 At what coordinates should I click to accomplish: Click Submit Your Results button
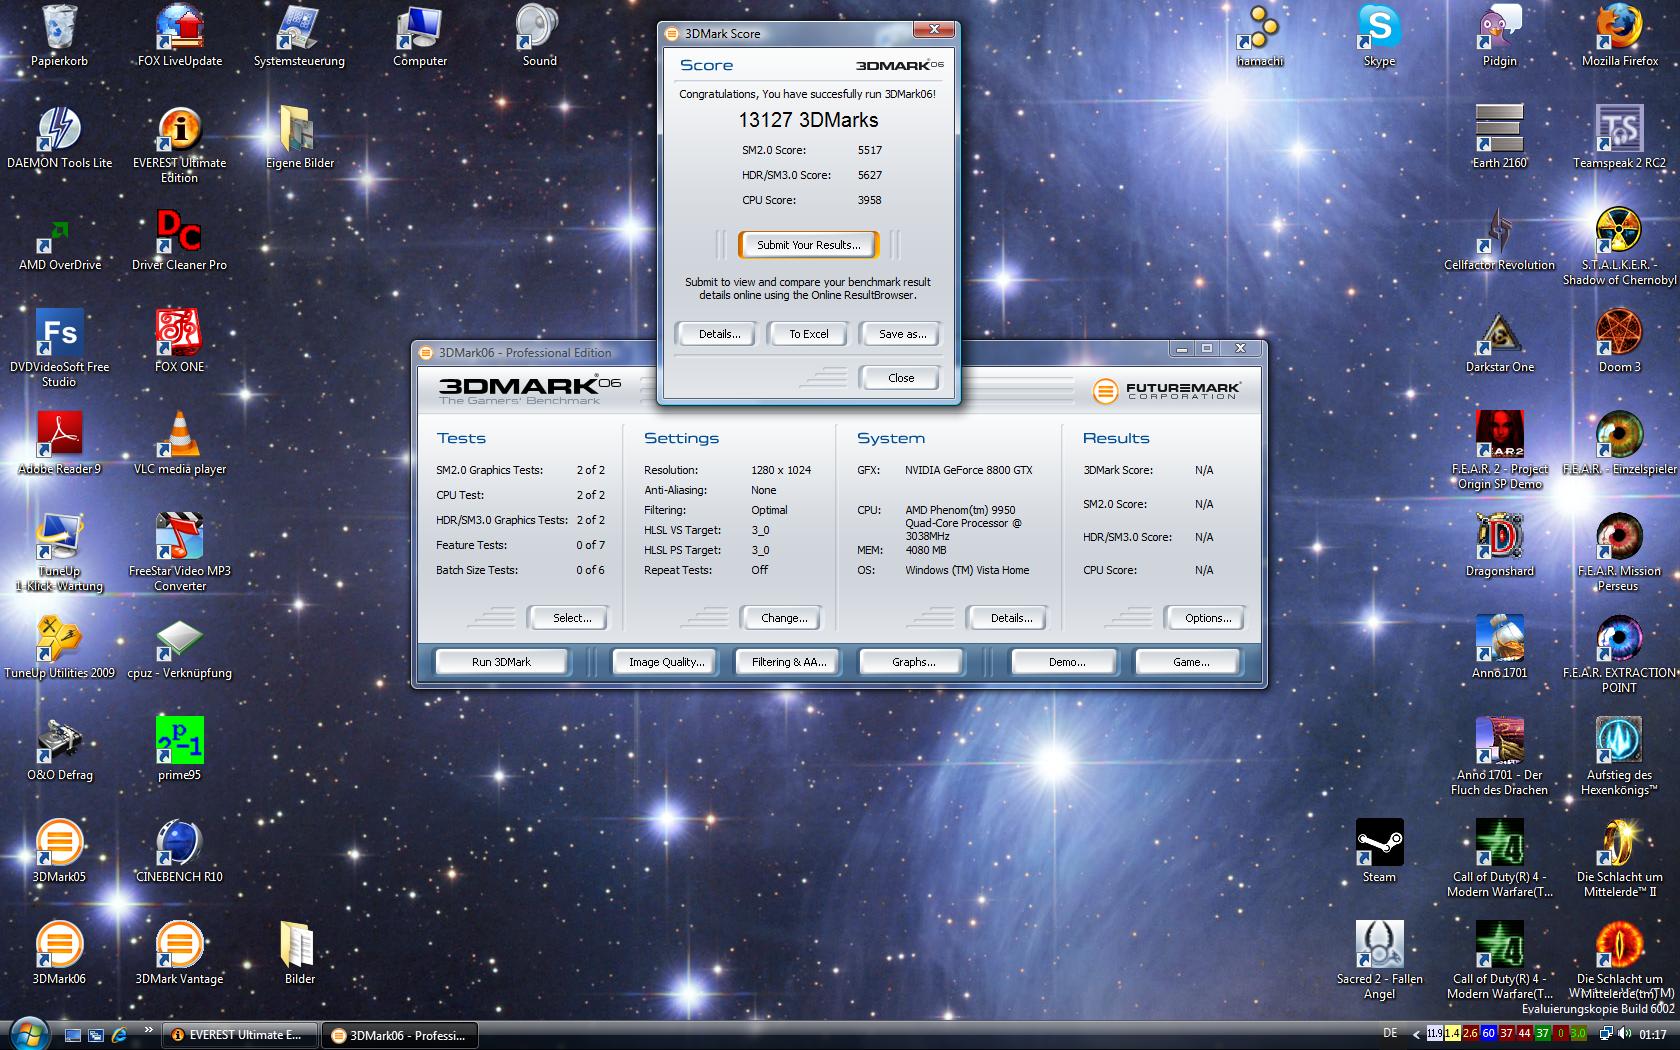point(808,245)
